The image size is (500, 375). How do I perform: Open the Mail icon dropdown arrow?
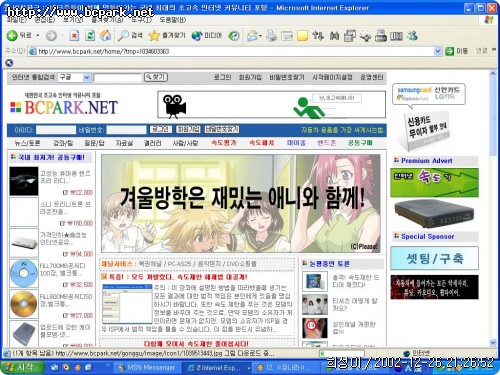(x=260, y=36)
